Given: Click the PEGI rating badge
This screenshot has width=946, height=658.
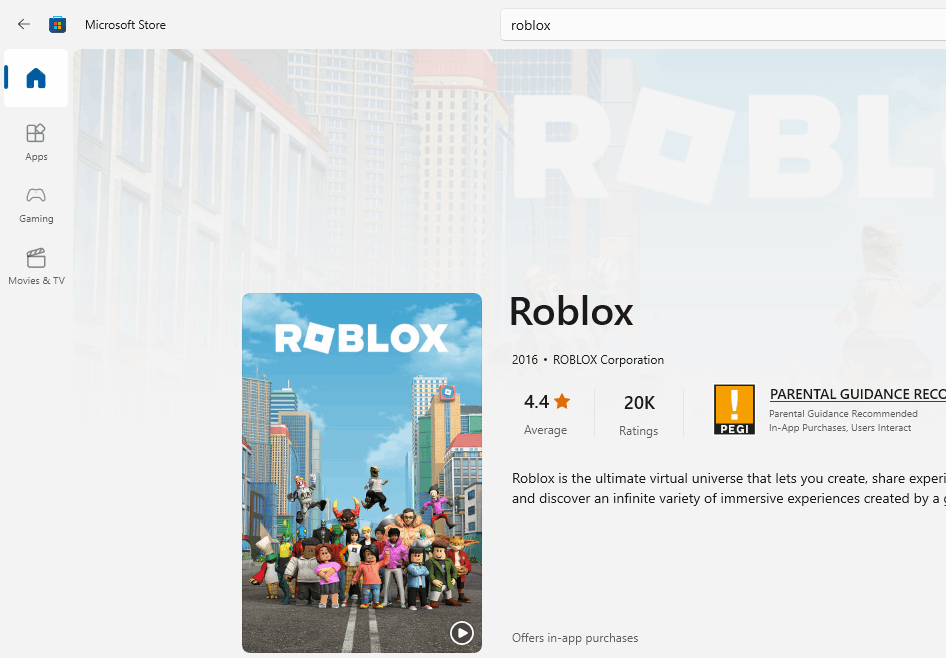Looking at the screenshot, I should pyautogui.click(x=734, y=410).
